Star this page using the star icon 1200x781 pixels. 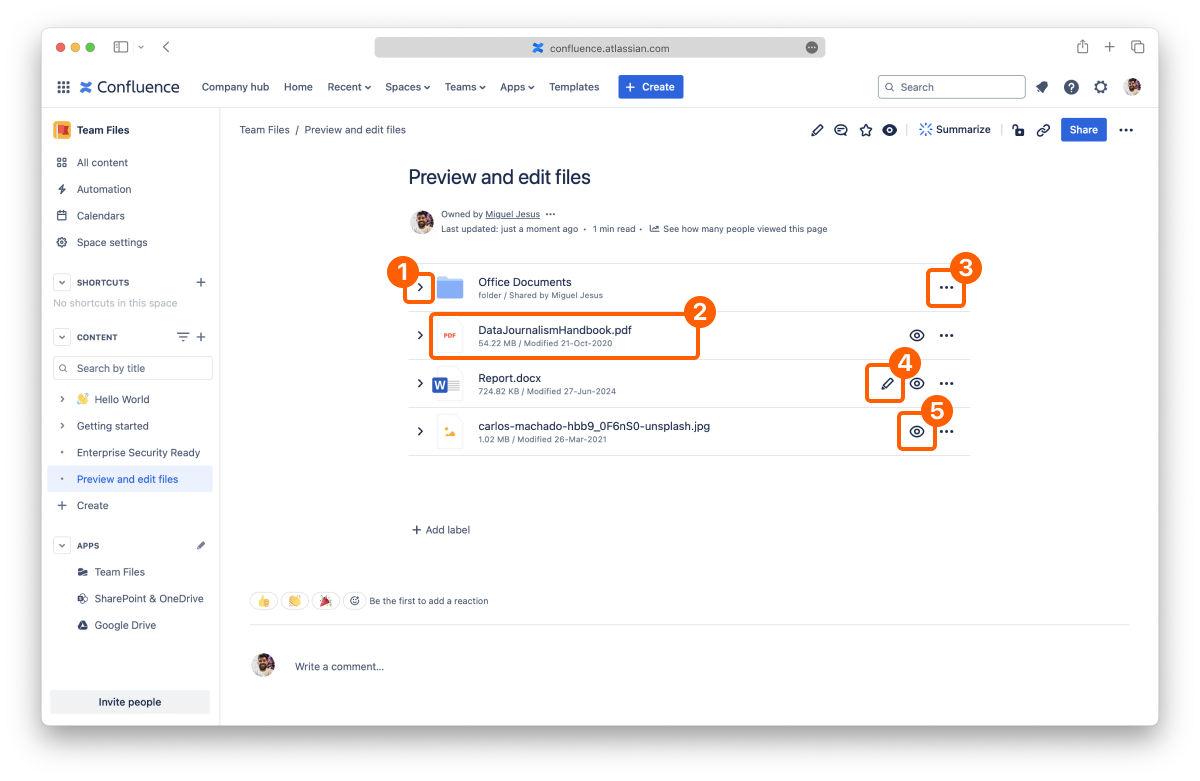(x=866, y=130)
